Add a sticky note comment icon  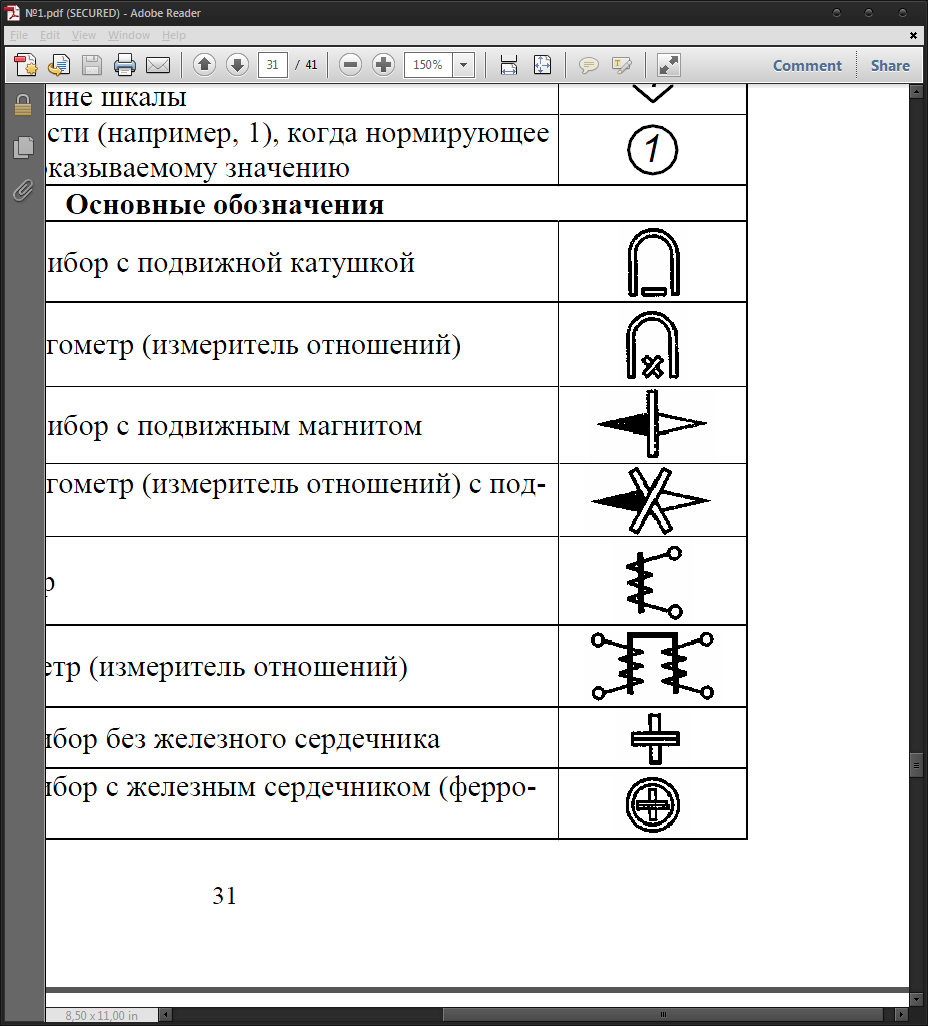click(588, 65)
